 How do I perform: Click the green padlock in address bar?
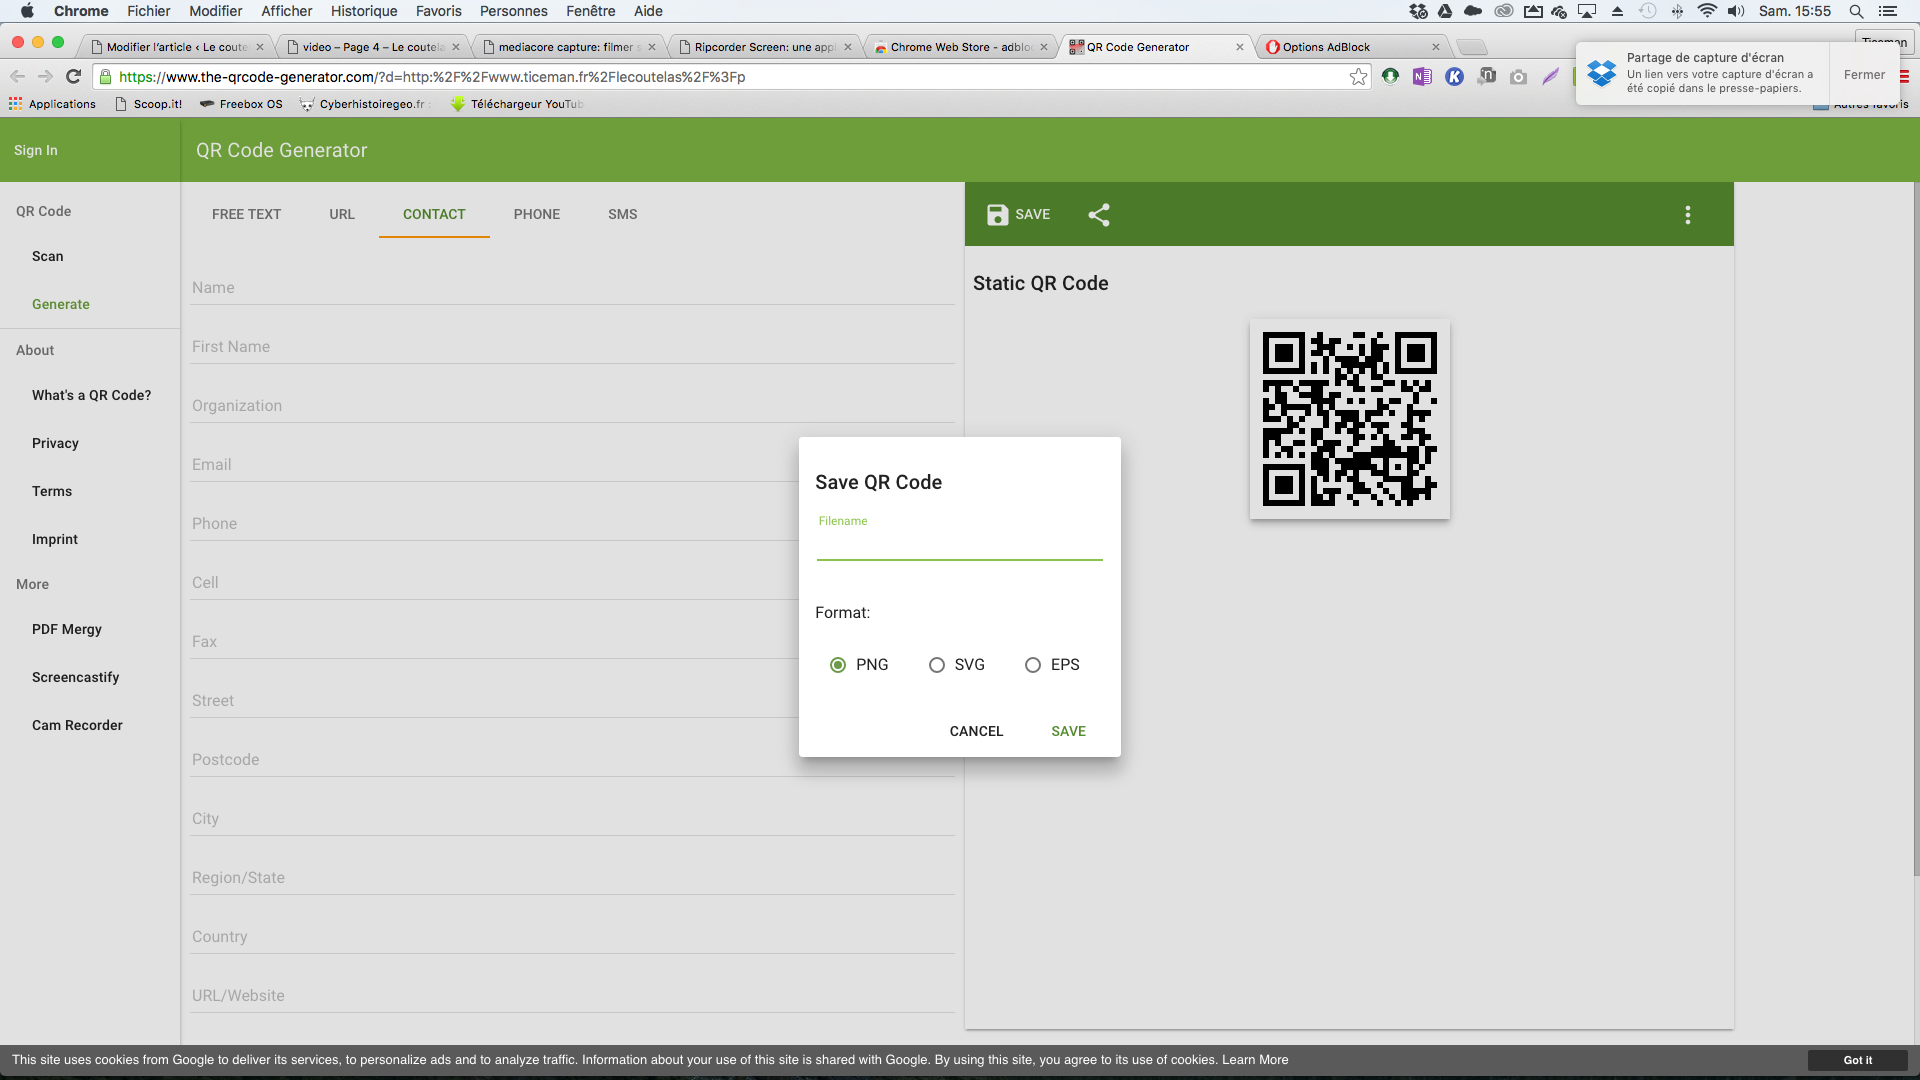click(106, 77)
